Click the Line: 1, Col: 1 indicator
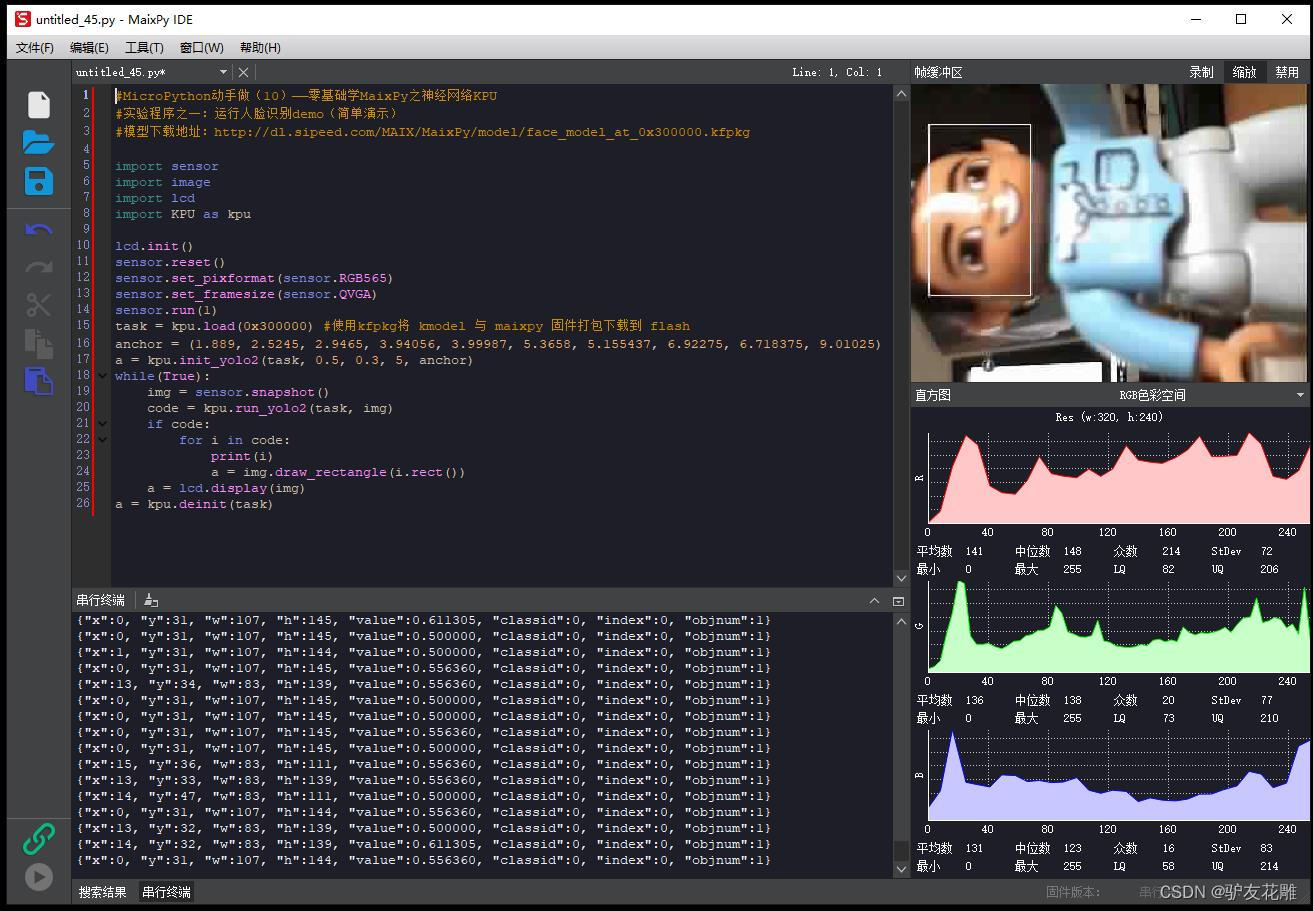The width and height of the screenshot is (1313, 911). 837,72
